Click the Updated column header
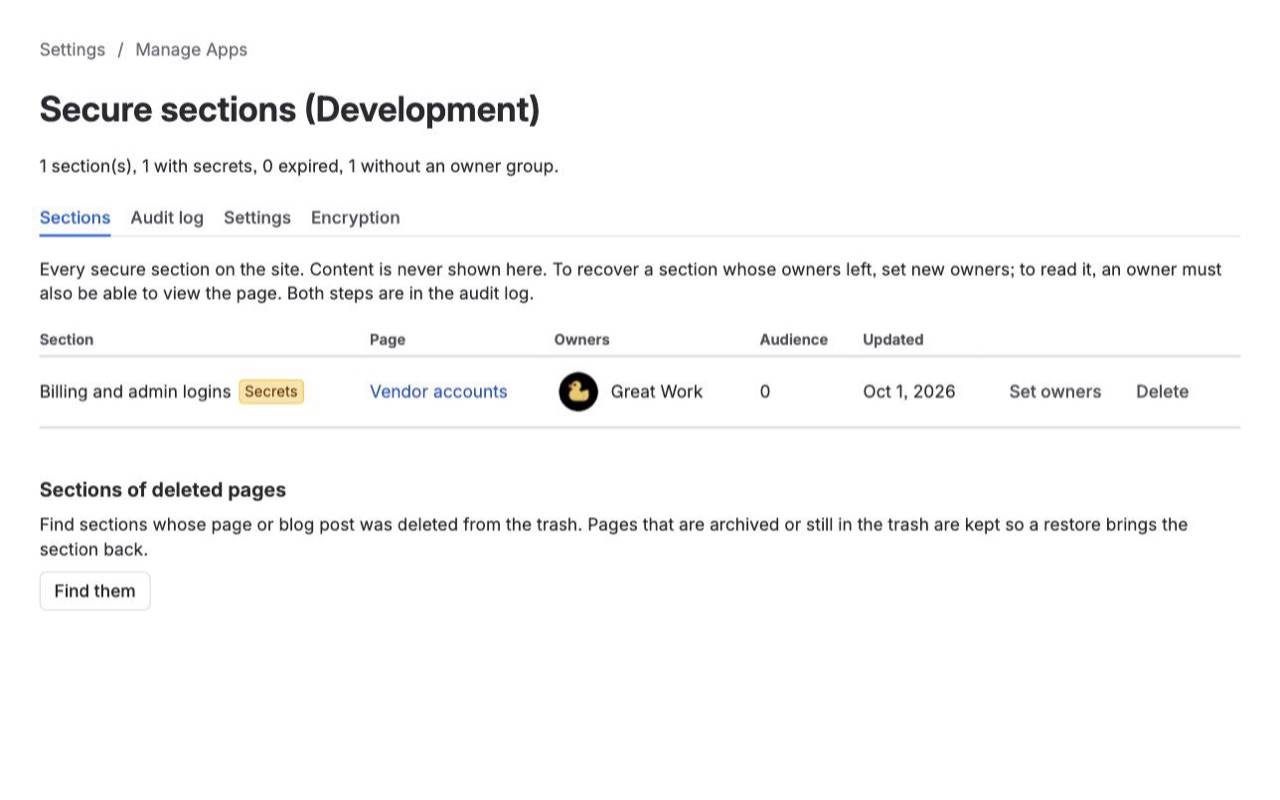 click(893, 340)
